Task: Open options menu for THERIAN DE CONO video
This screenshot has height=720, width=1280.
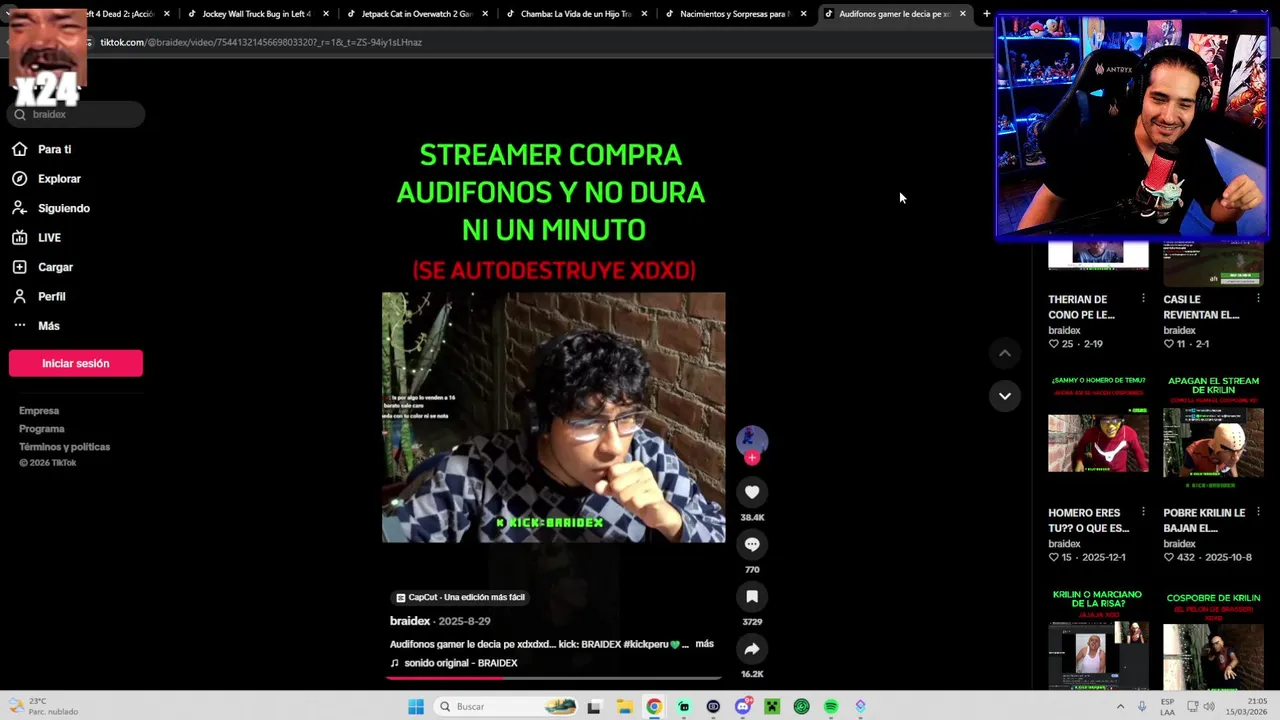Action: tap(1143, 299)
